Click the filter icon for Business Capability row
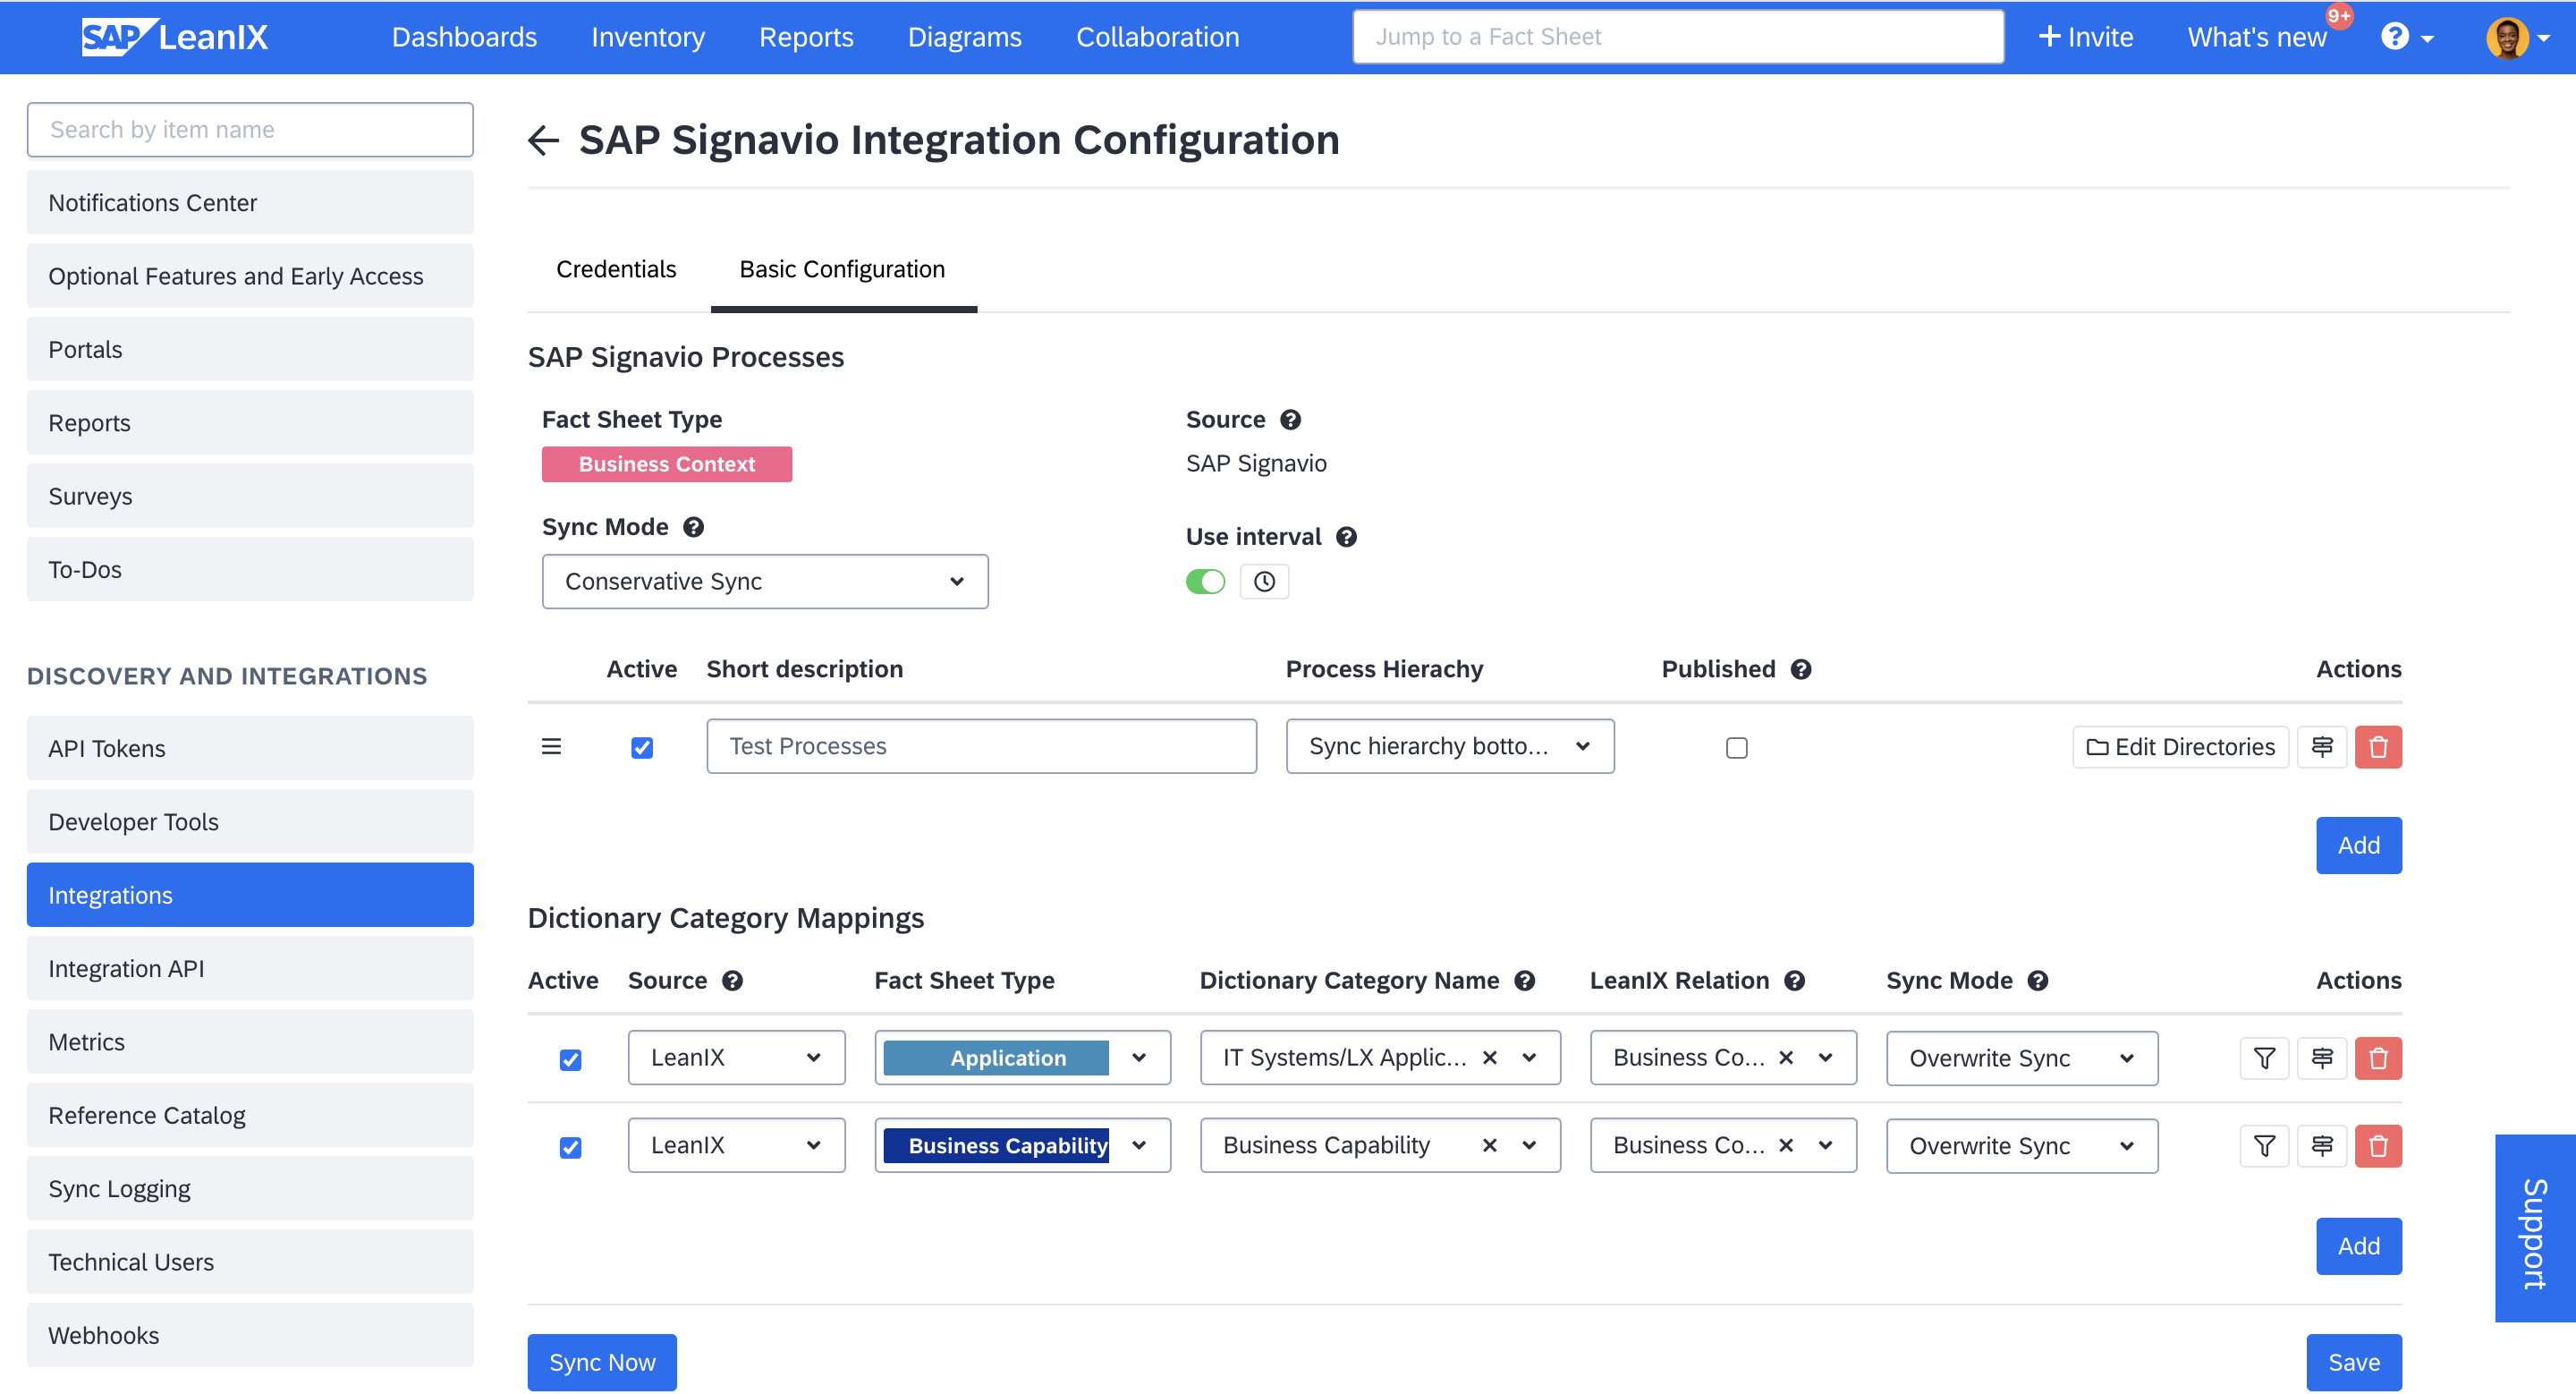The width and height of the screenshot is (2576, 1394). [2266, 1145]
